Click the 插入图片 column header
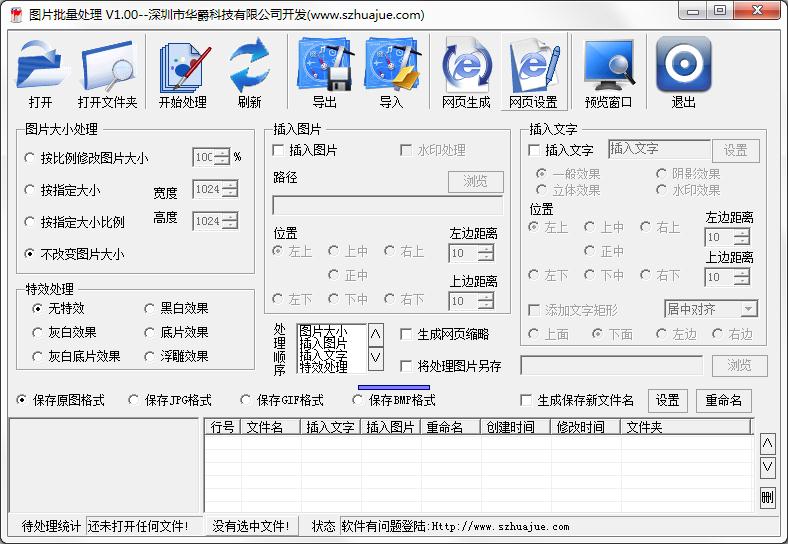Screen dimensions: 788x544 click(x=390, y=427)
